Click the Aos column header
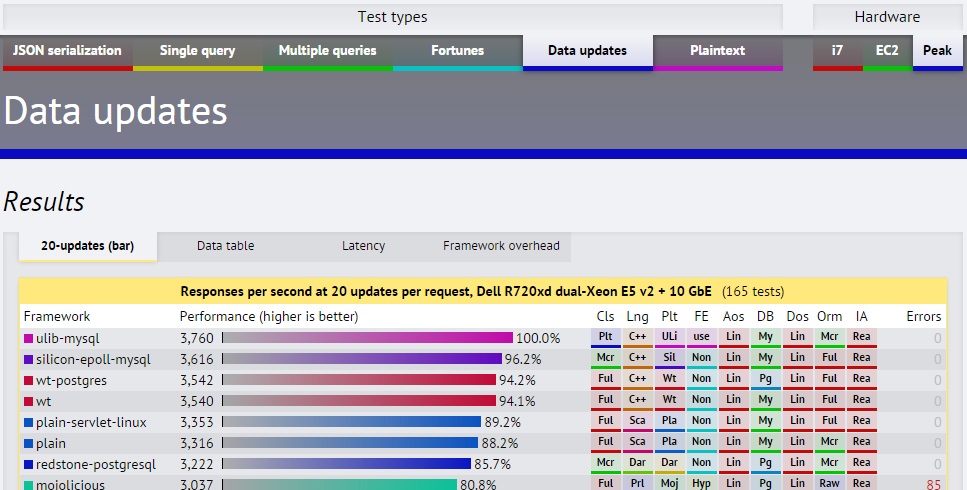The width and height of the screenshot is (967, 490). point(733,316)
